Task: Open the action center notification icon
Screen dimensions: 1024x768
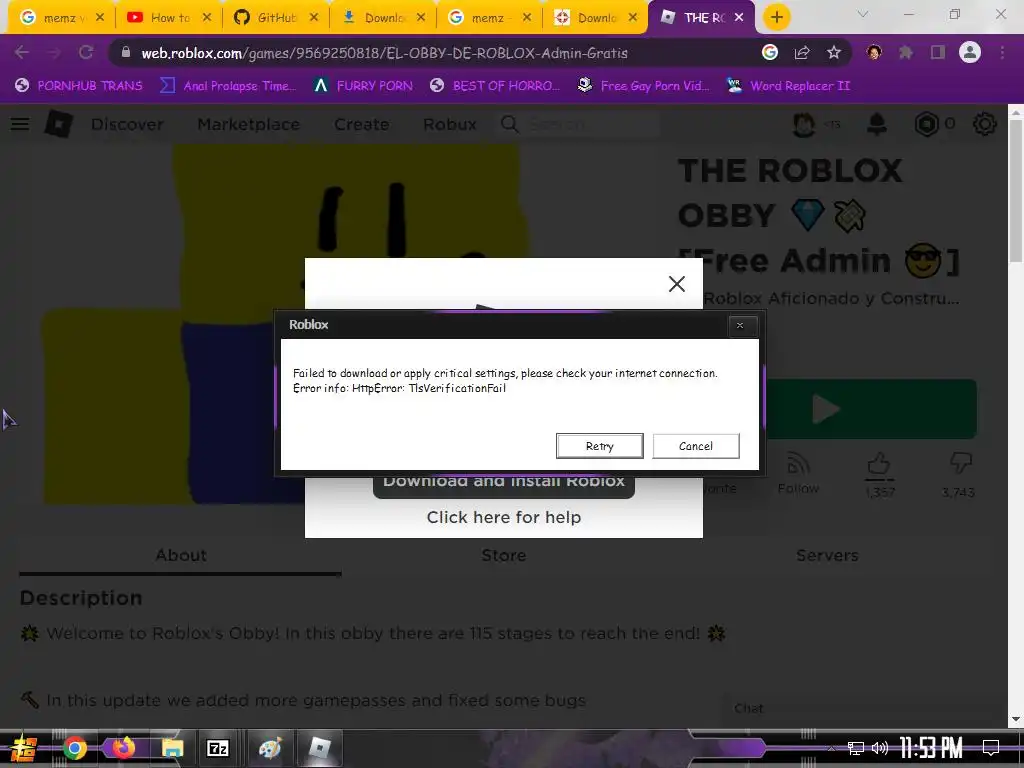Action: click(991, 748)
